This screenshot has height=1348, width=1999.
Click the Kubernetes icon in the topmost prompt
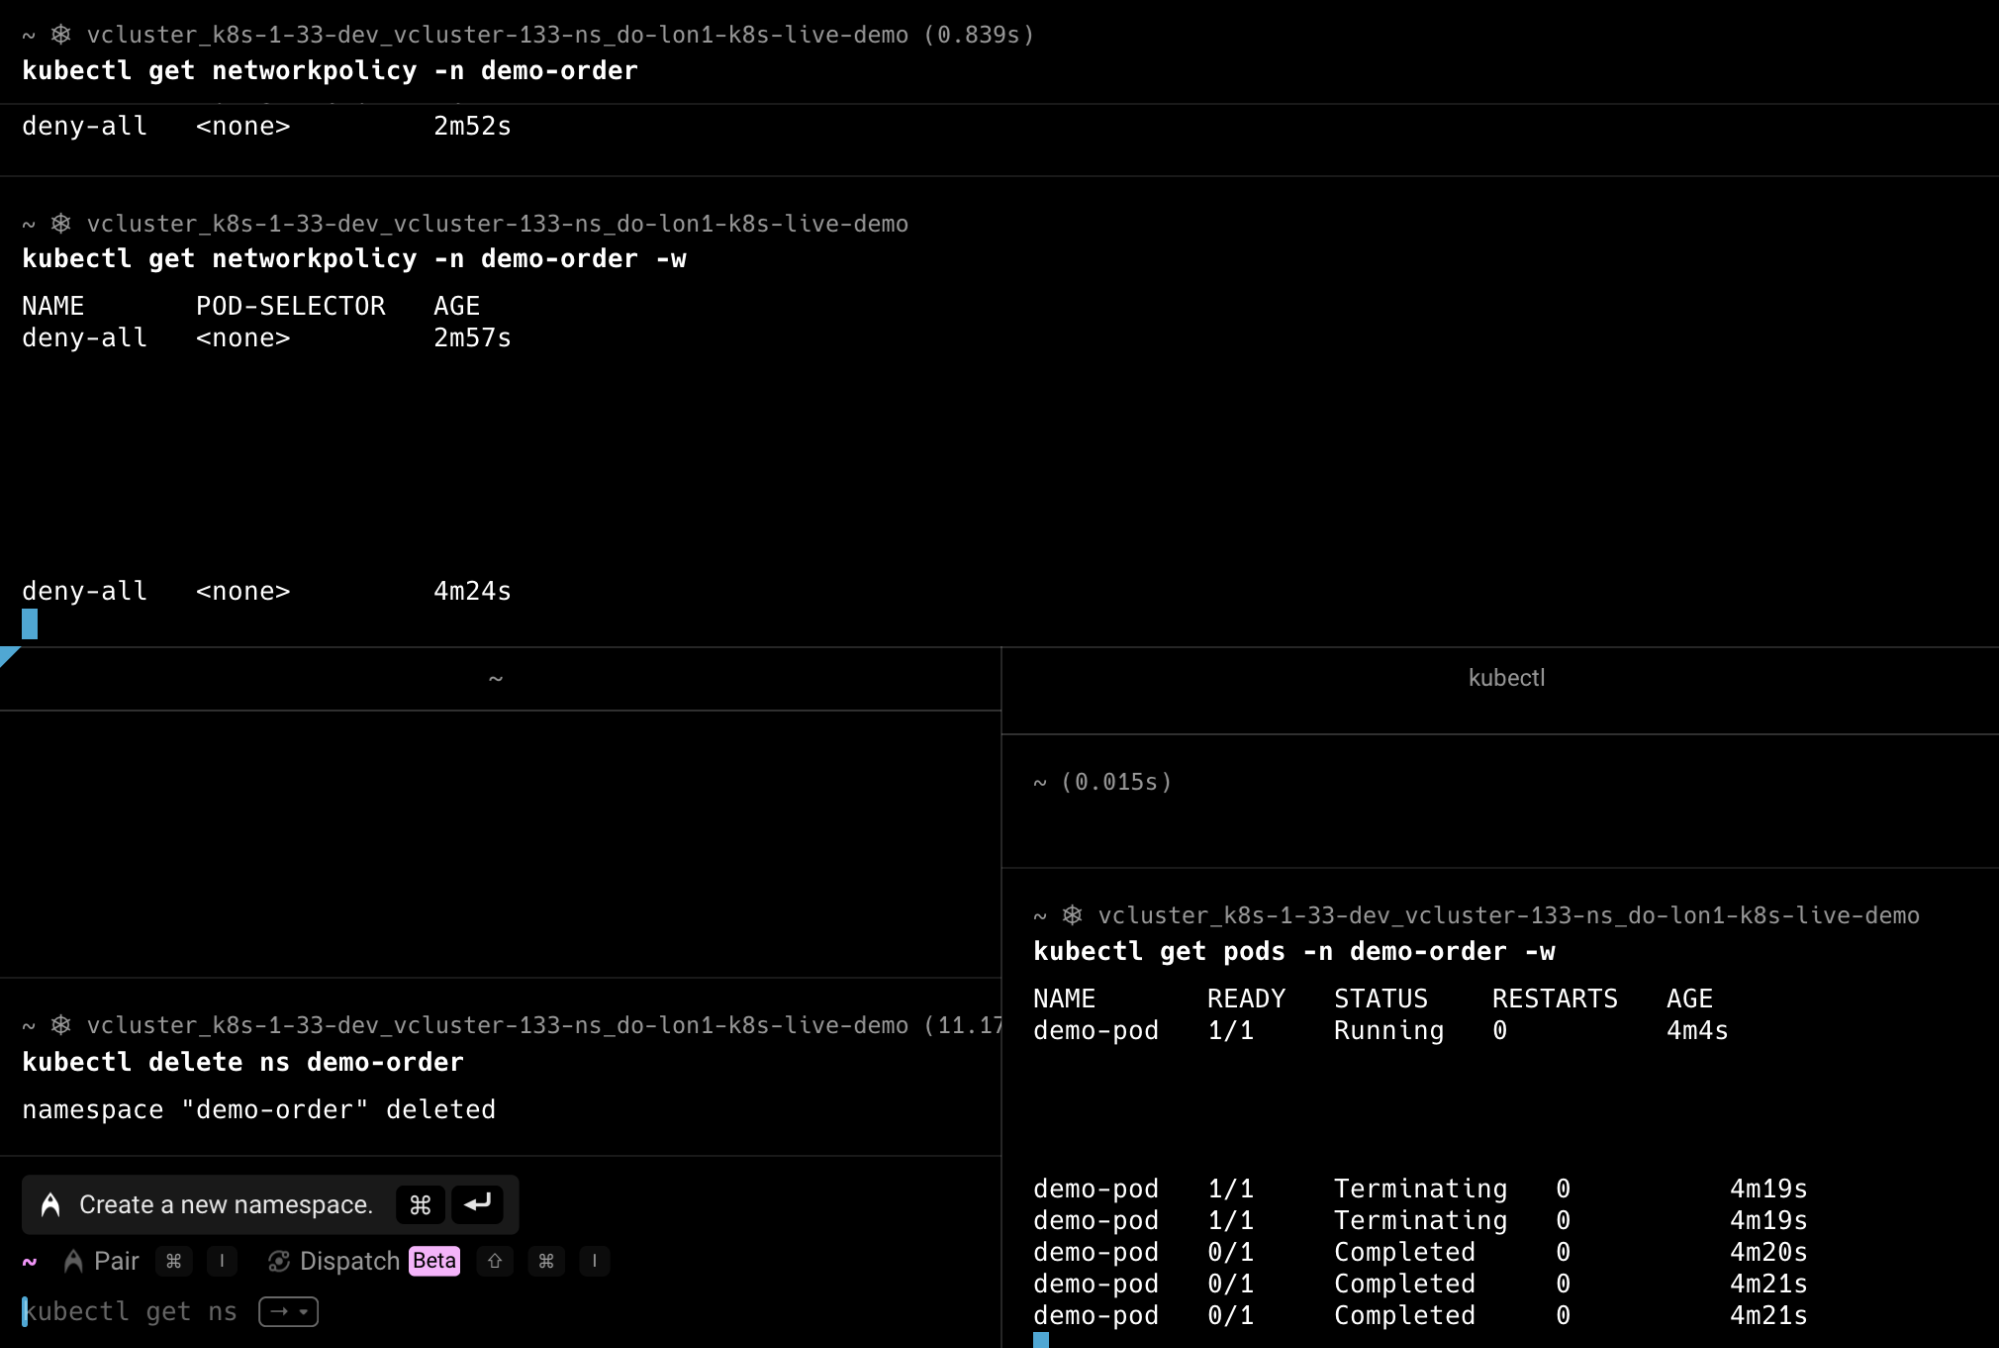point(61,35)
